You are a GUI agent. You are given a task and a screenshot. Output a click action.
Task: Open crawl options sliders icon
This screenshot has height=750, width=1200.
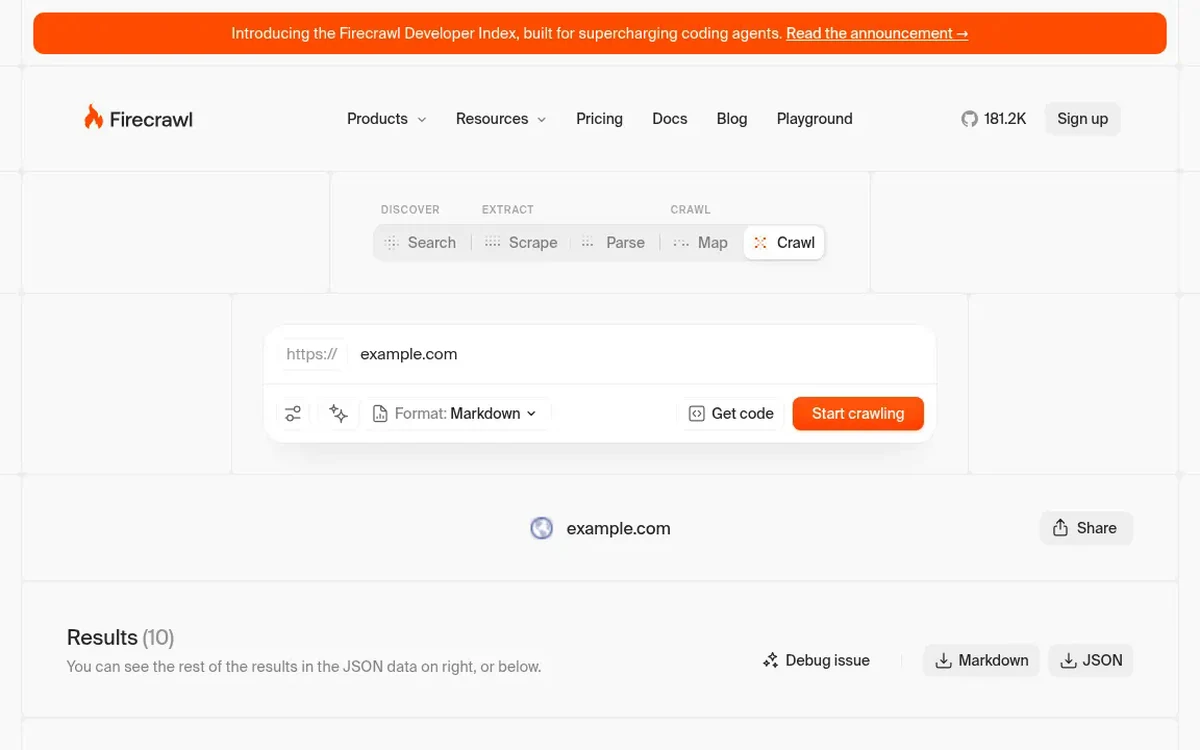293,413
